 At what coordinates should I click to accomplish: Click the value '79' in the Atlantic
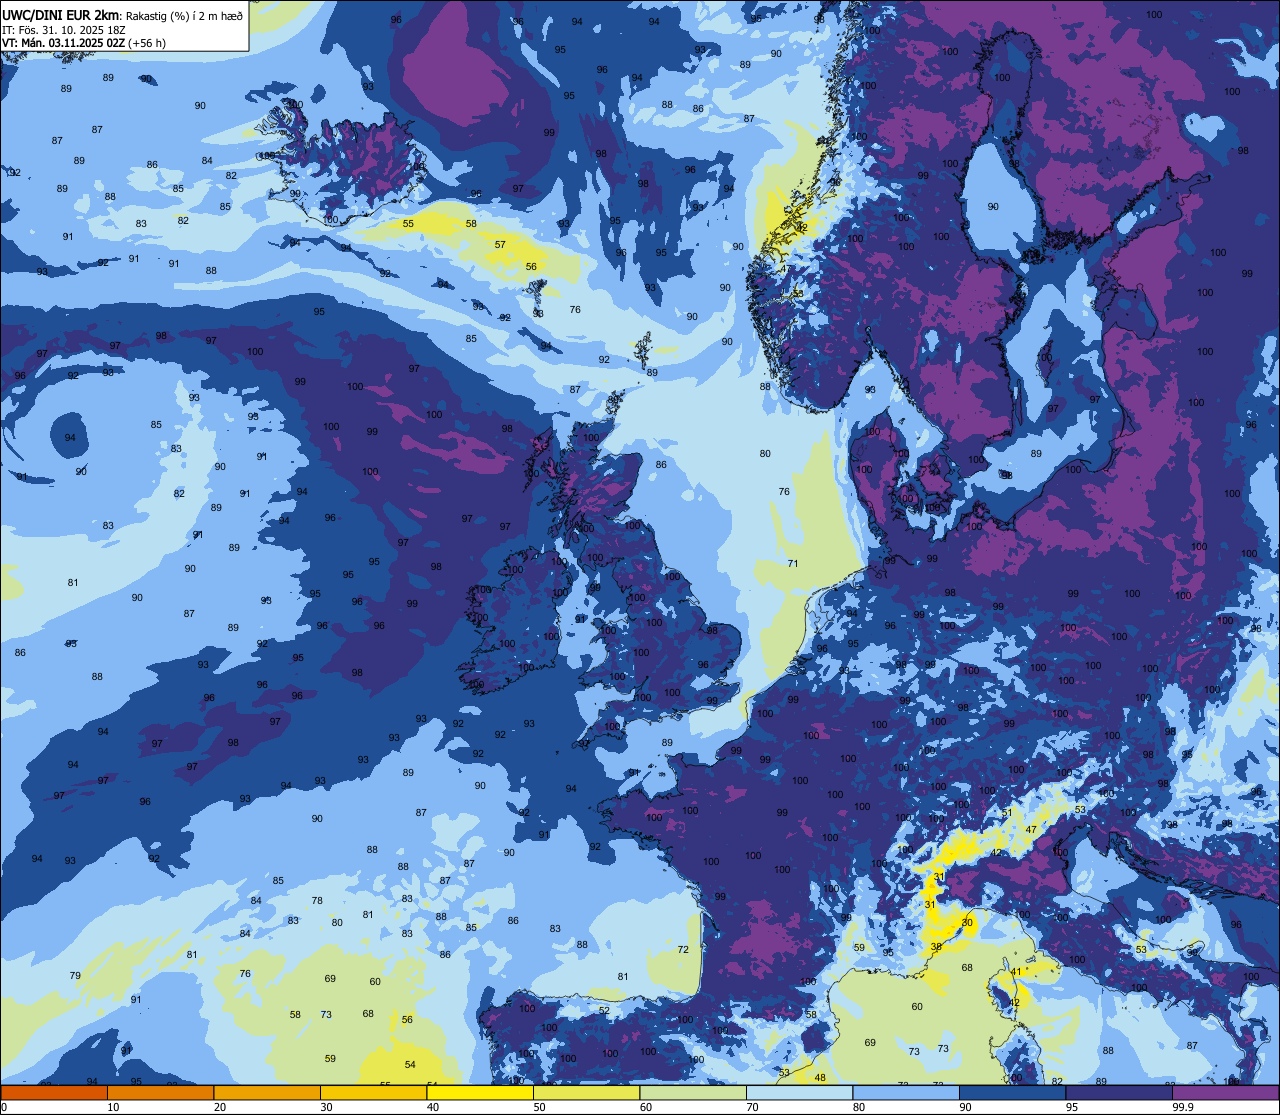(75, 975)
